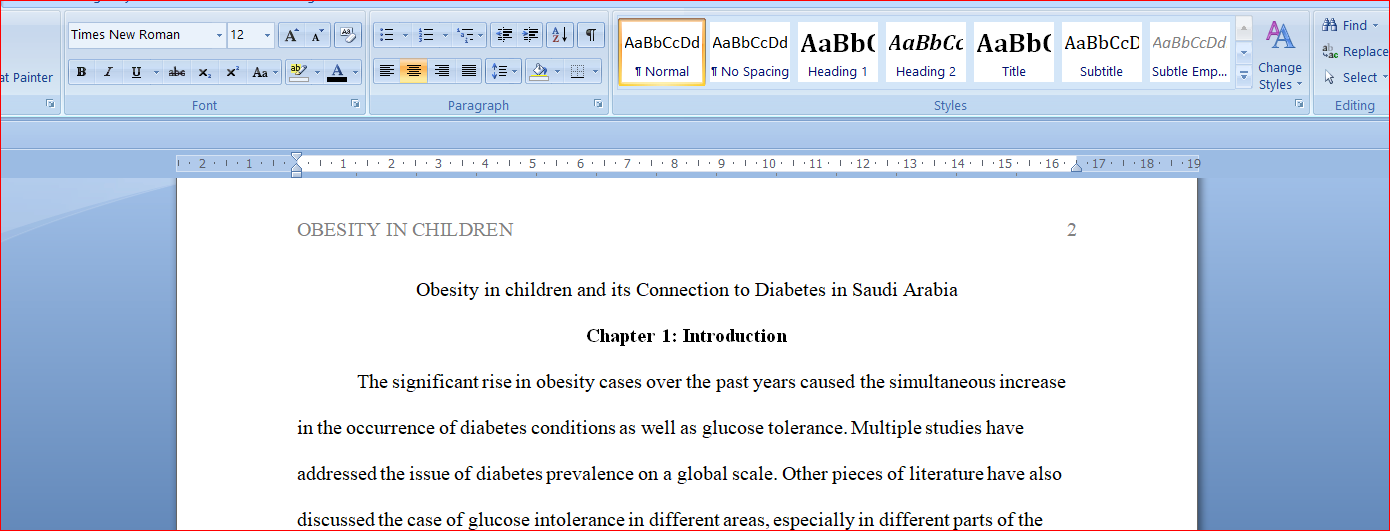Open the borders dropdown arrow
1390x531 pixels.
click(x=595, y=71)
